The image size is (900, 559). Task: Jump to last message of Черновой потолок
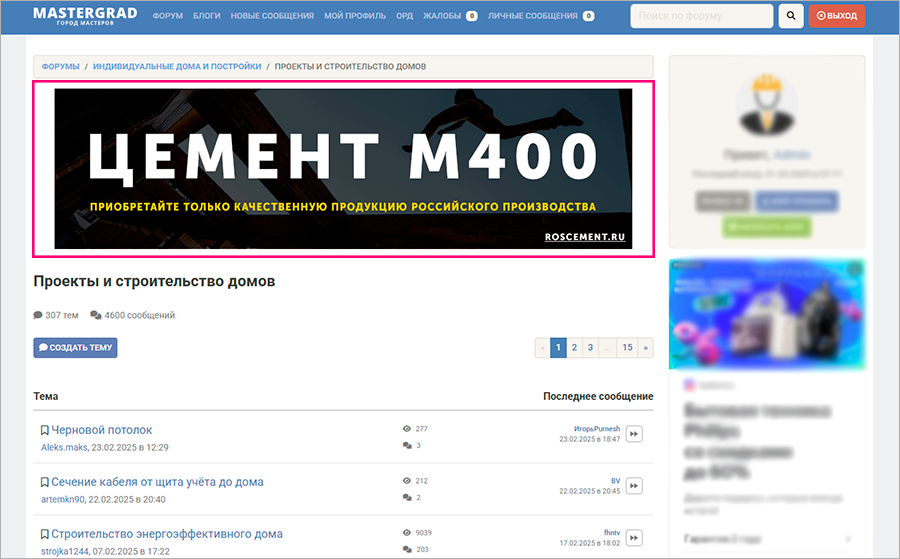pos(634,434)
